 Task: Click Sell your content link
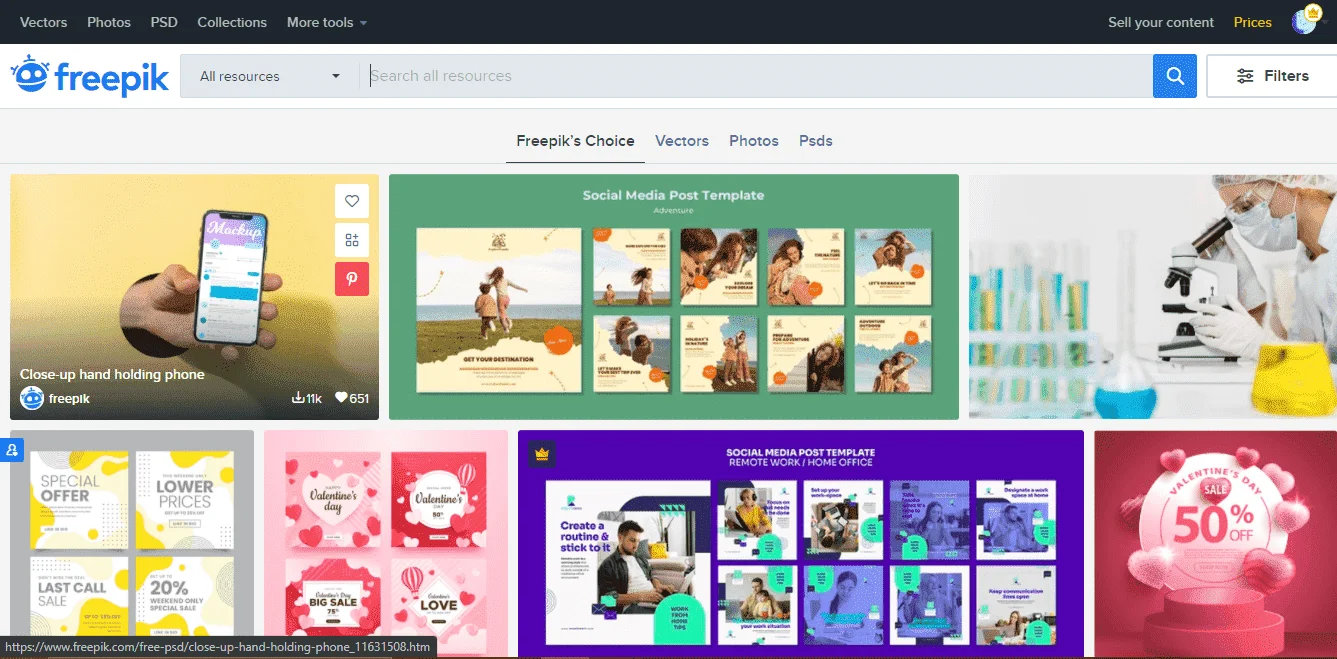click(1161, 22)
